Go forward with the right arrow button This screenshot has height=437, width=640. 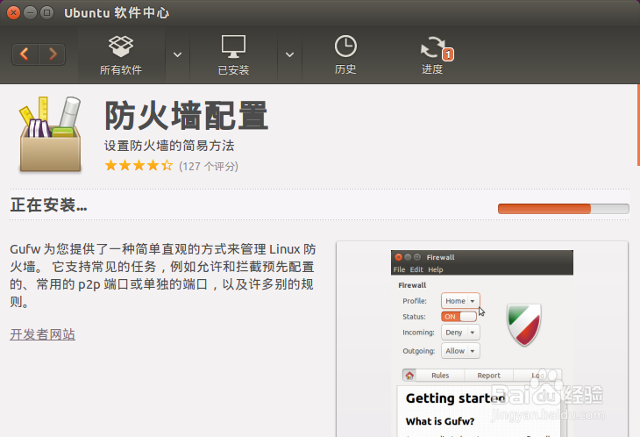coord(52,54)
